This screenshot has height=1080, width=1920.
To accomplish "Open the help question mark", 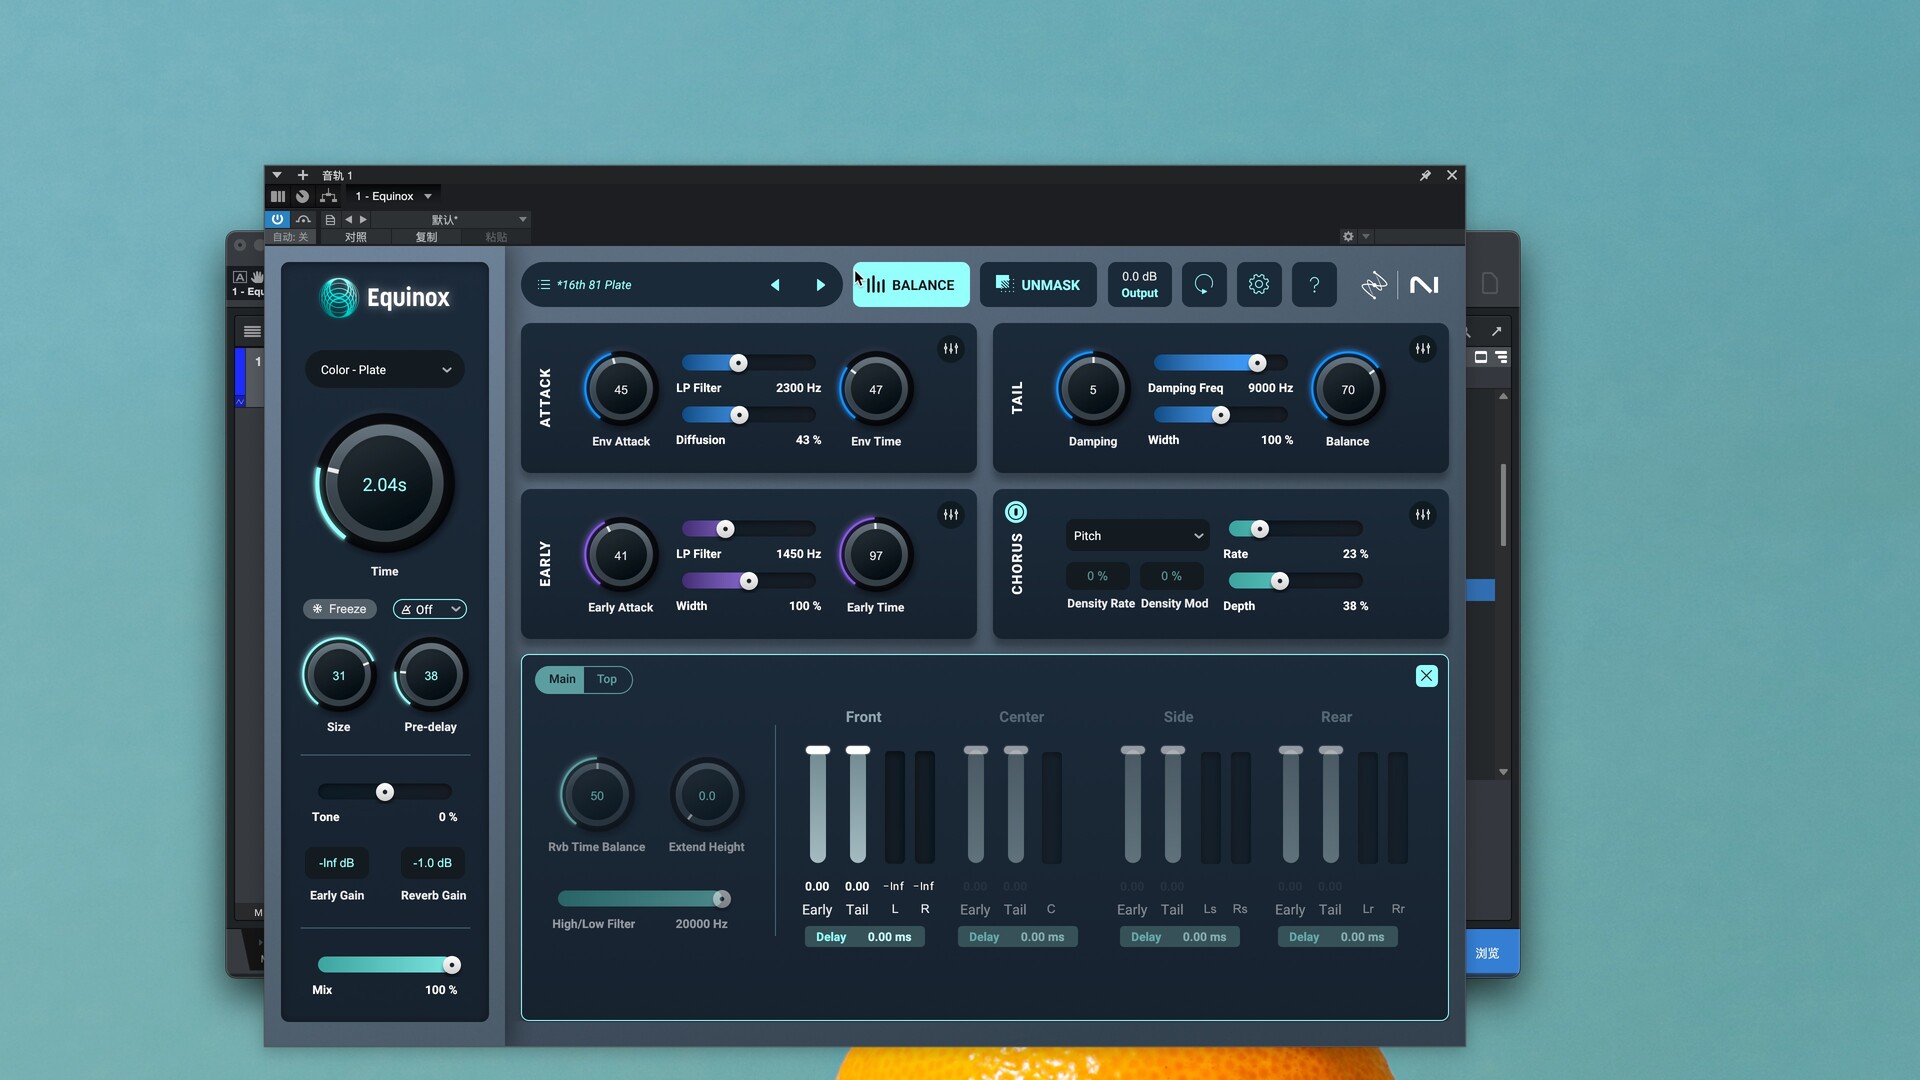I will click(1314, 285).
